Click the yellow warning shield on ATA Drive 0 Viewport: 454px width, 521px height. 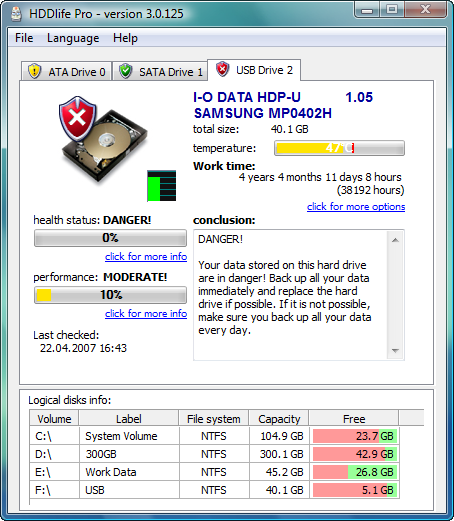click(x=34, y=71)
